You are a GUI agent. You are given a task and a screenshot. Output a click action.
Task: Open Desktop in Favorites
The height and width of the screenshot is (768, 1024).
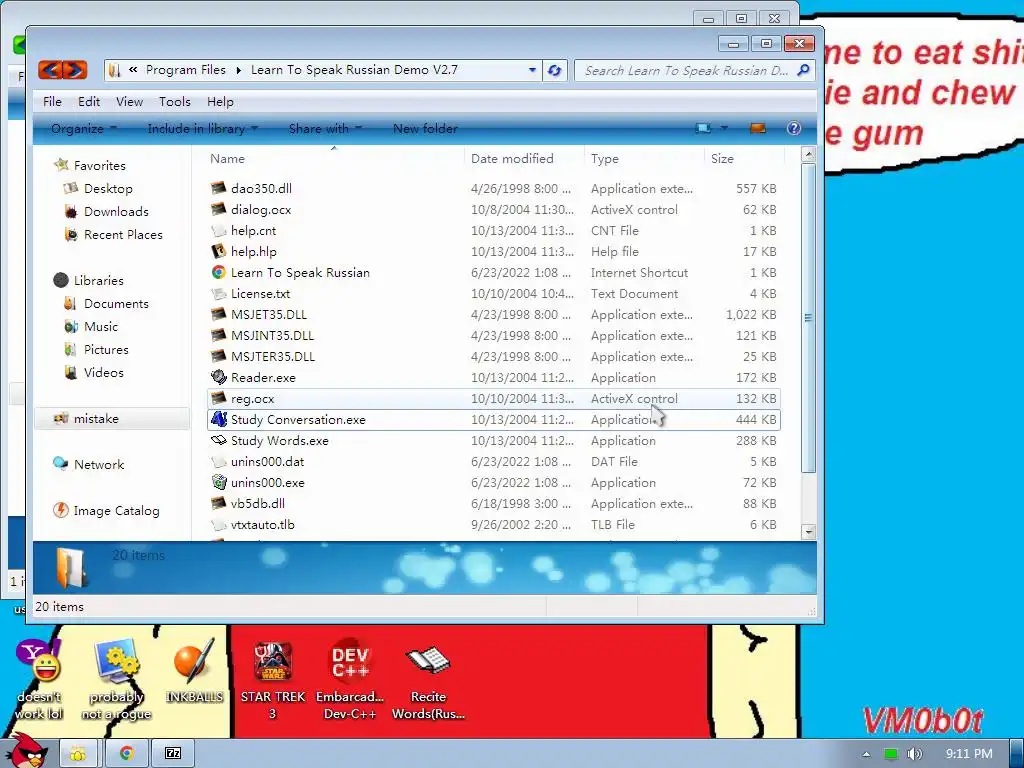point(108,189)
